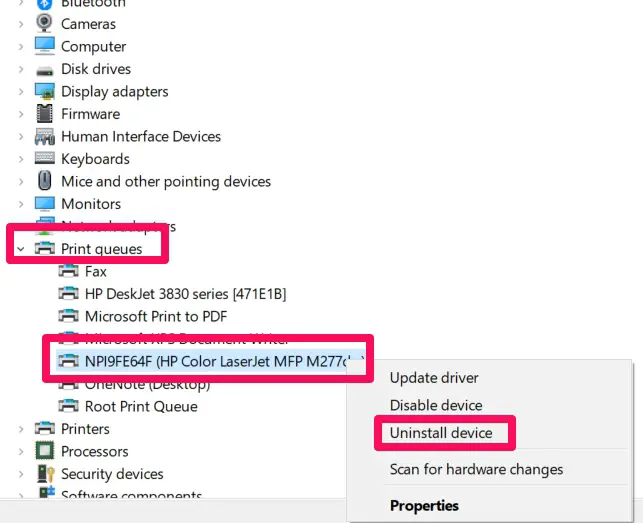Collapse the Print queues category
Screen dimensions: 643x523
[x=21, y=249]
